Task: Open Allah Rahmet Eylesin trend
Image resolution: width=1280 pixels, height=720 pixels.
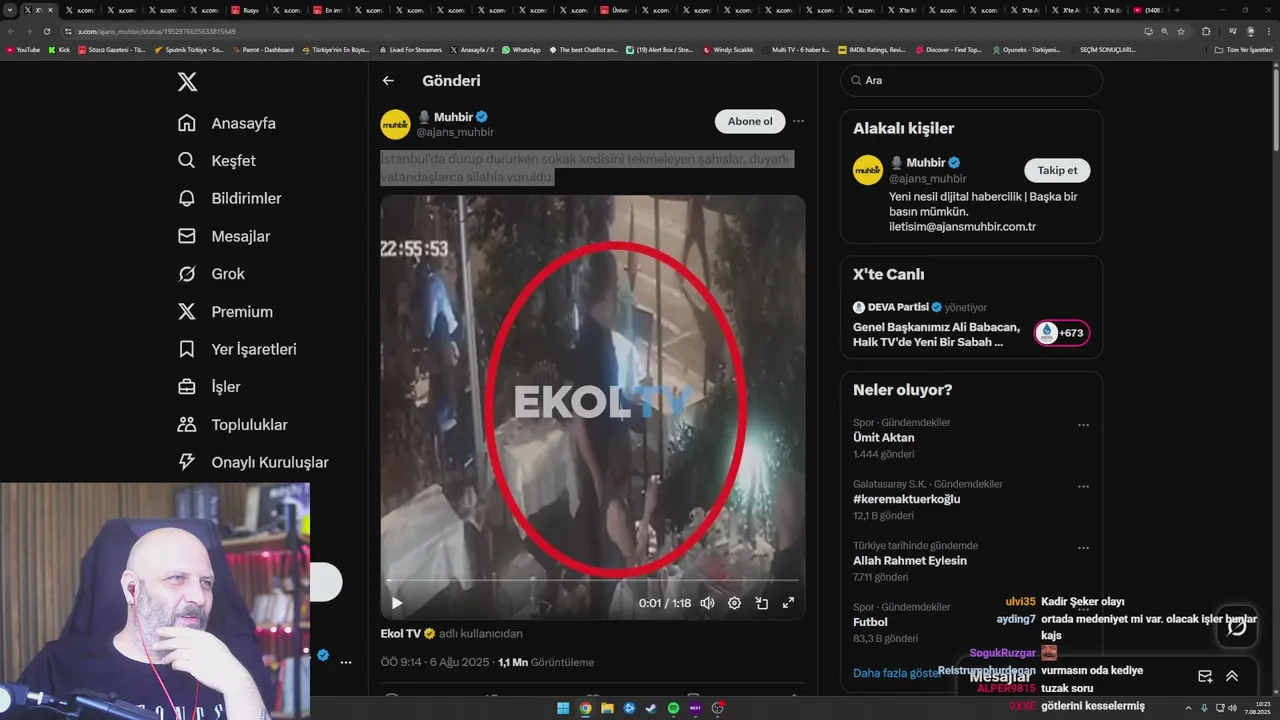Action: click(x=910, y=561)
